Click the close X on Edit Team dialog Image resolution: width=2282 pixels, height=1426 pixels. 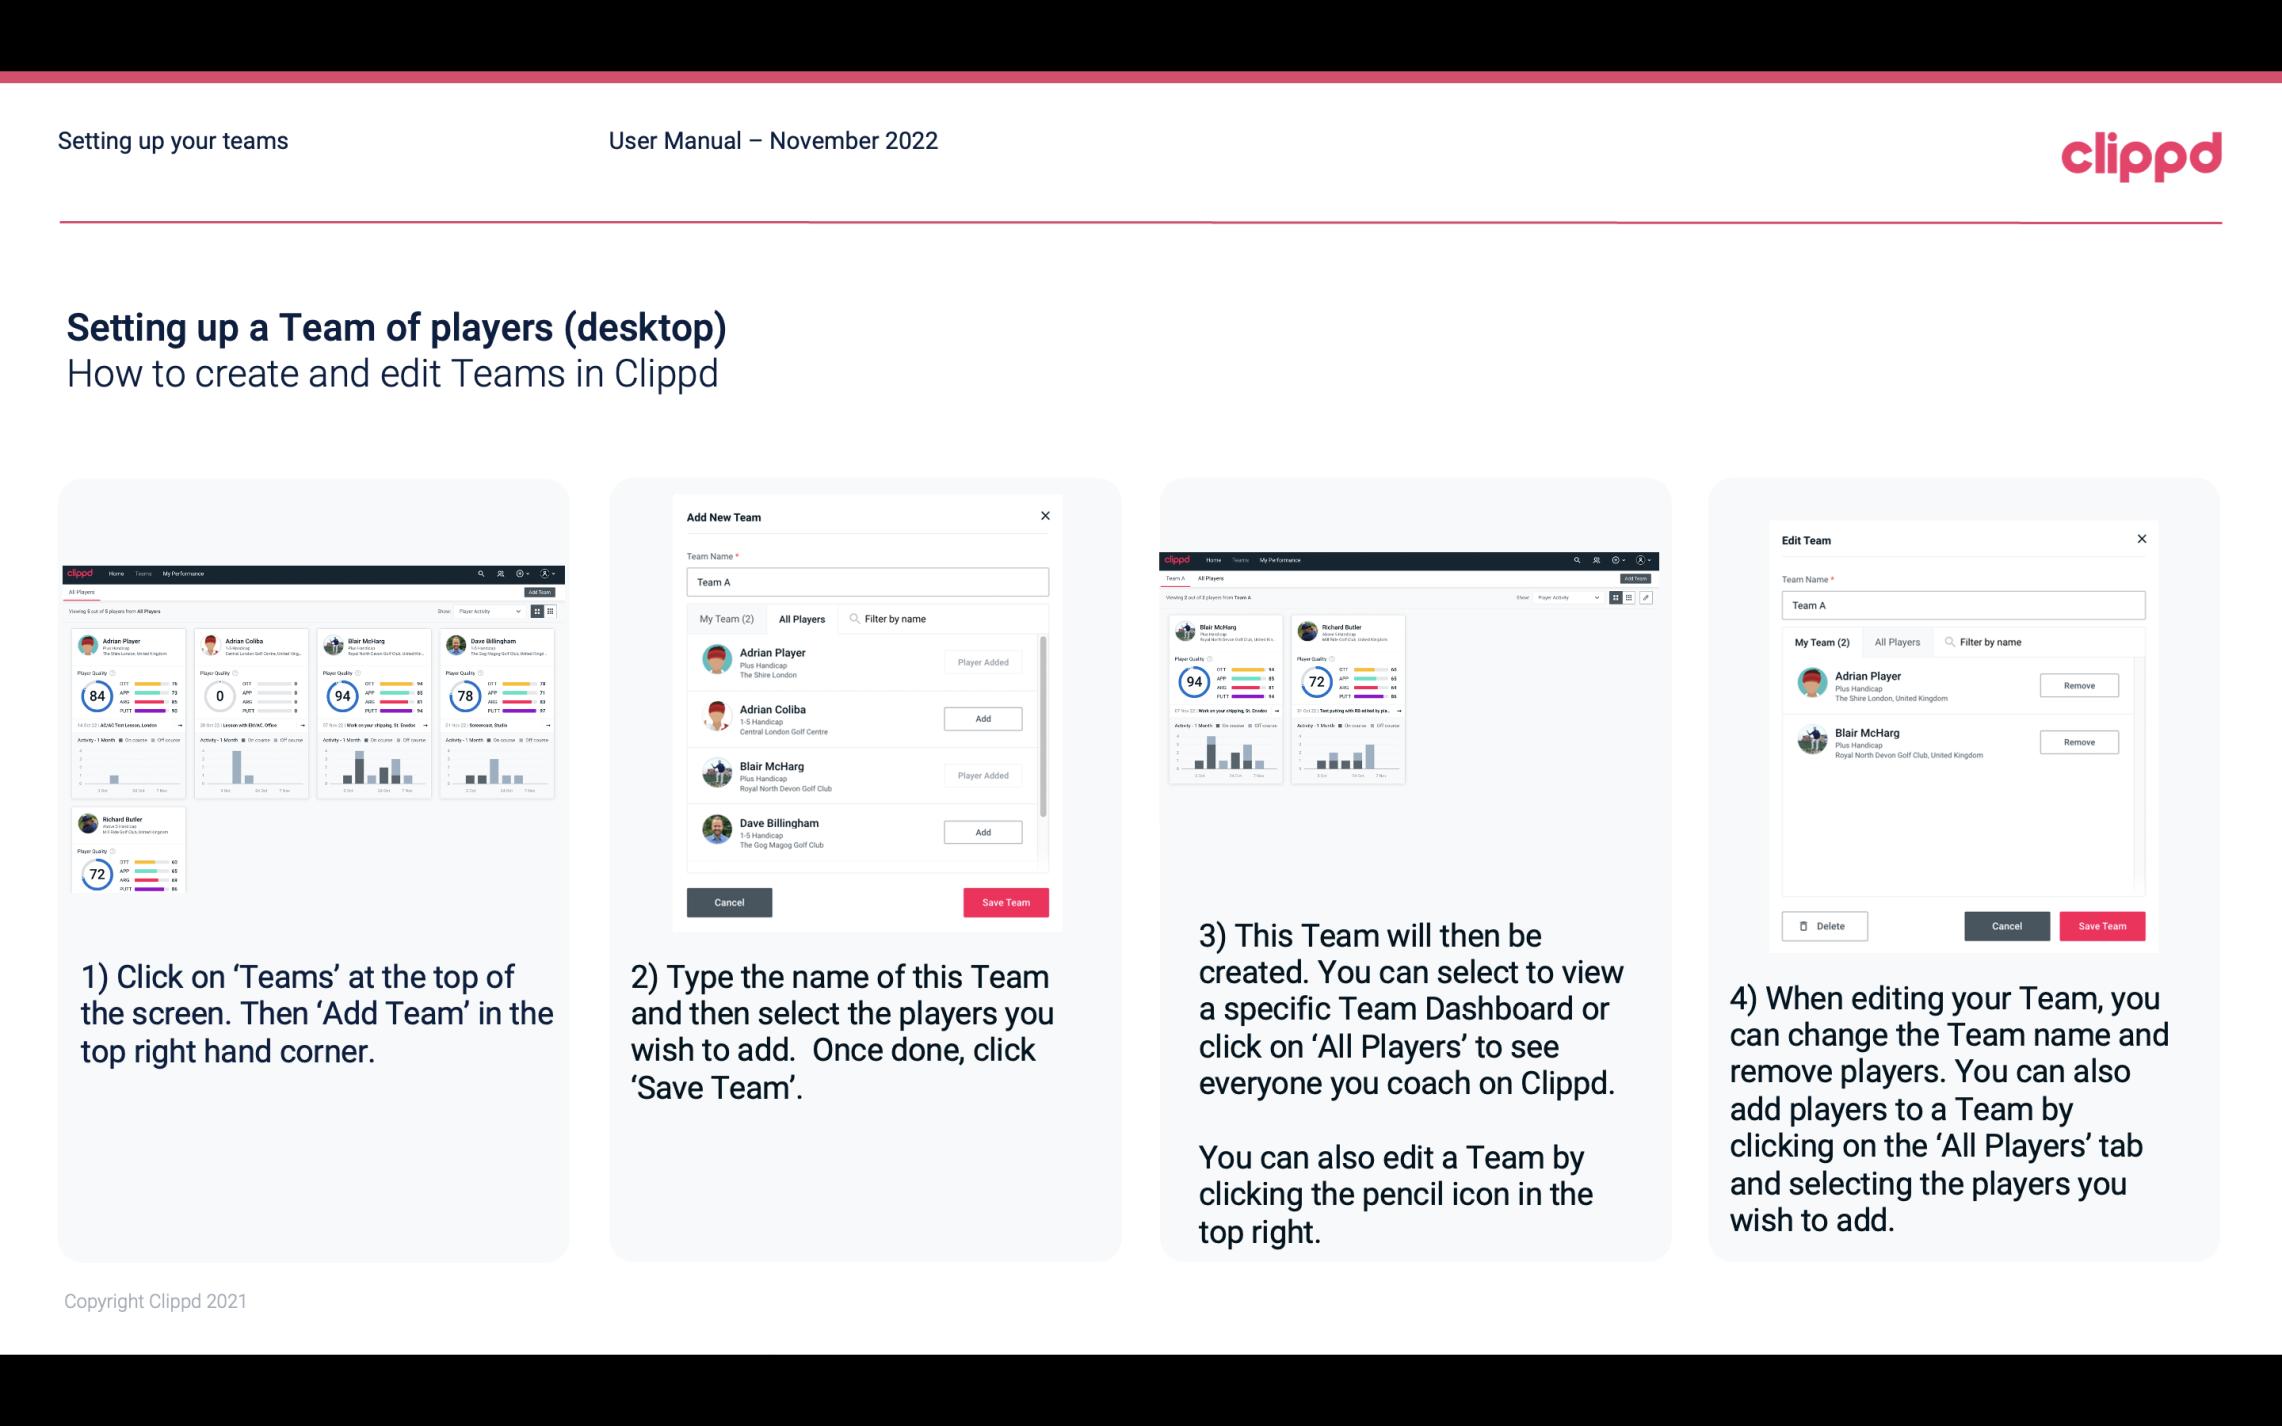[2141, 539]
